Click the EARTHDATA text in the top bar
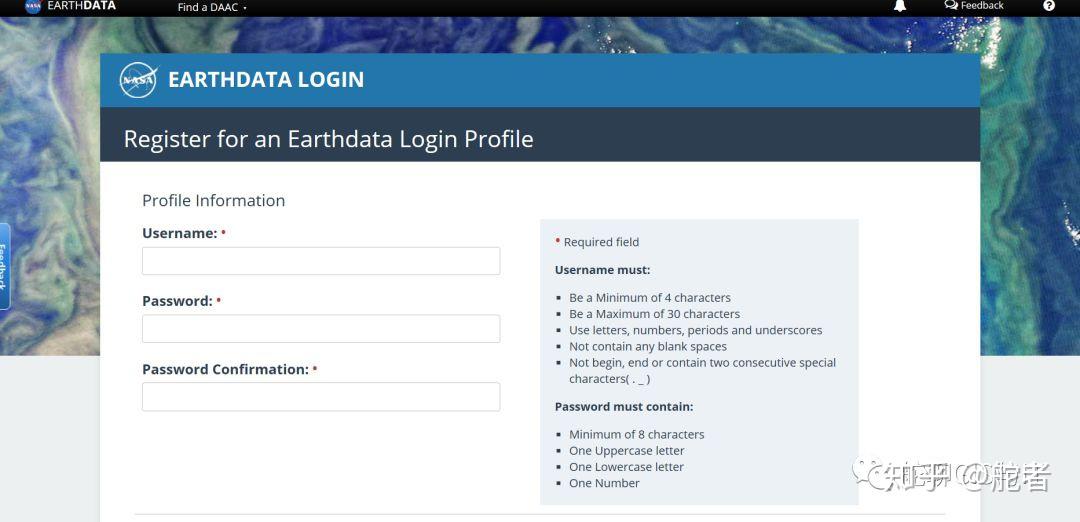The height and width of the screenshot is (522, 1080). (82, 6)
